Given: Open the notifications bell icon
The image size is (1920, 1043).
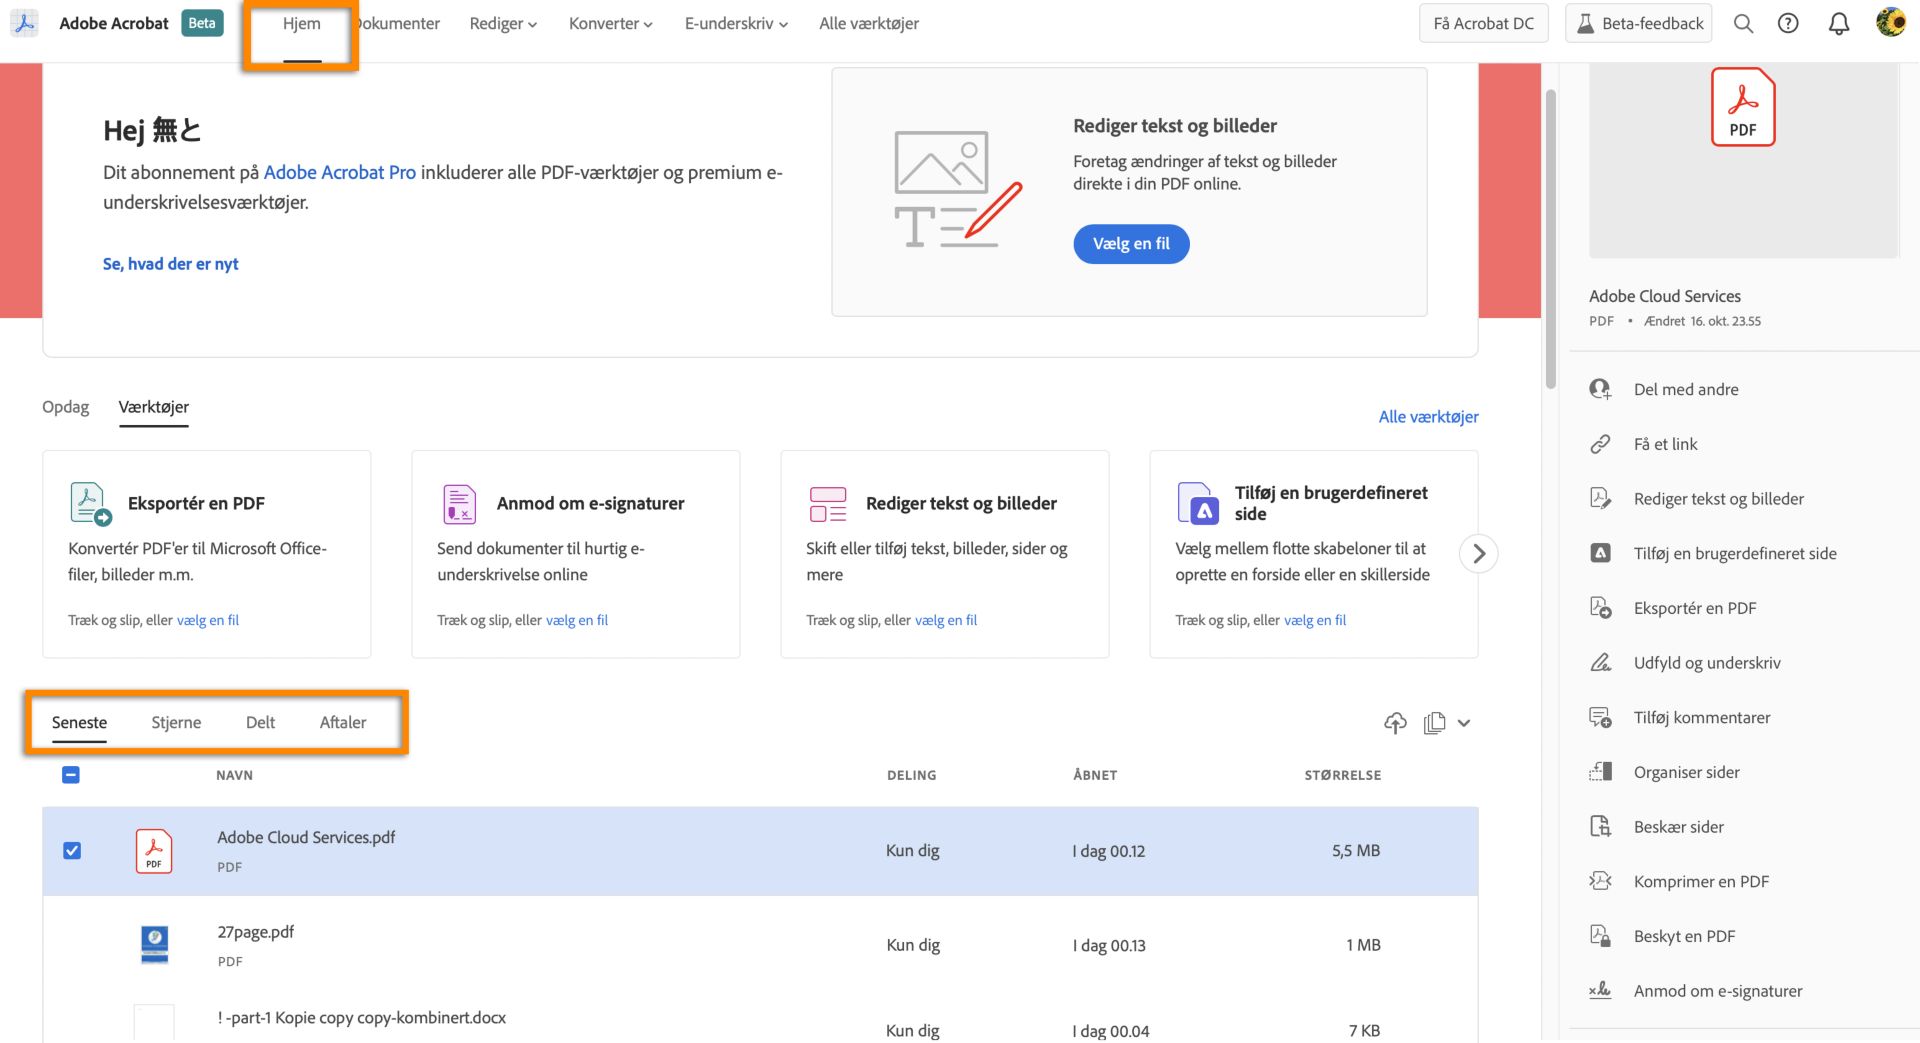Looking at the screenshot, I should [x=1838, y=23].
